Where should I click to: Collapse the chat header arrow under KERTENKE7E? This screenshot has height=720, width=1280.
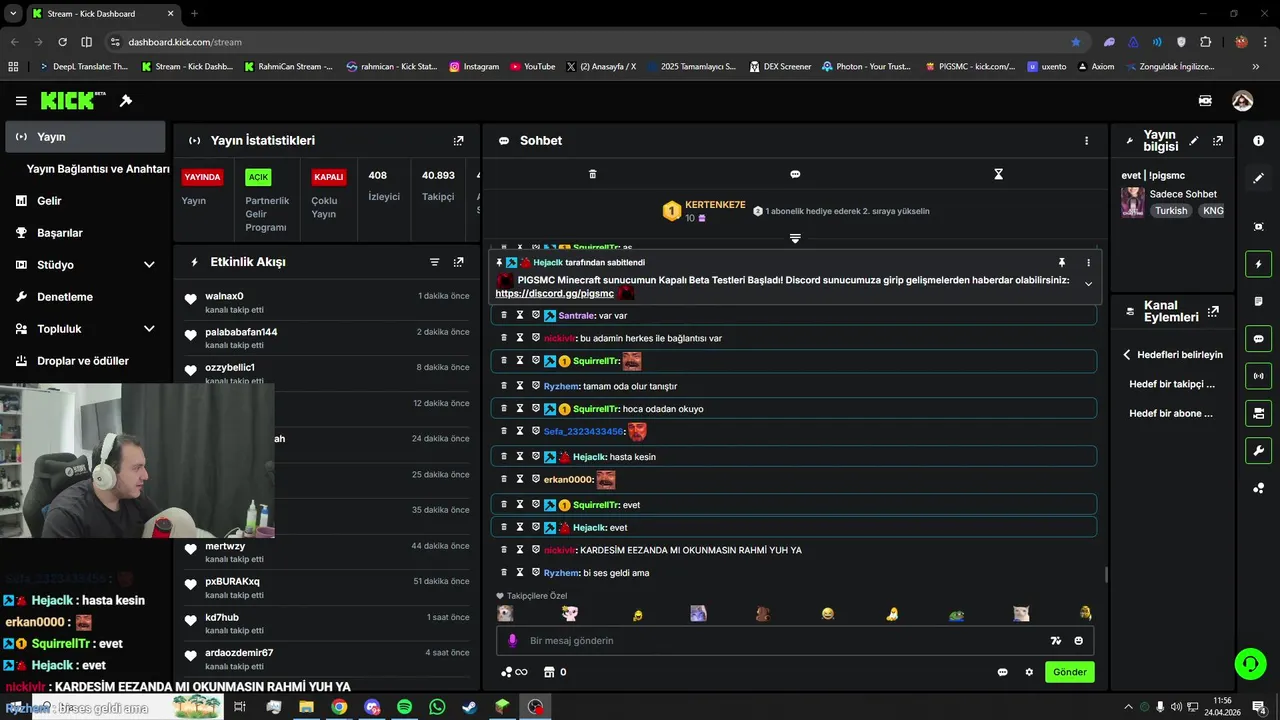[x=795, y=238]
